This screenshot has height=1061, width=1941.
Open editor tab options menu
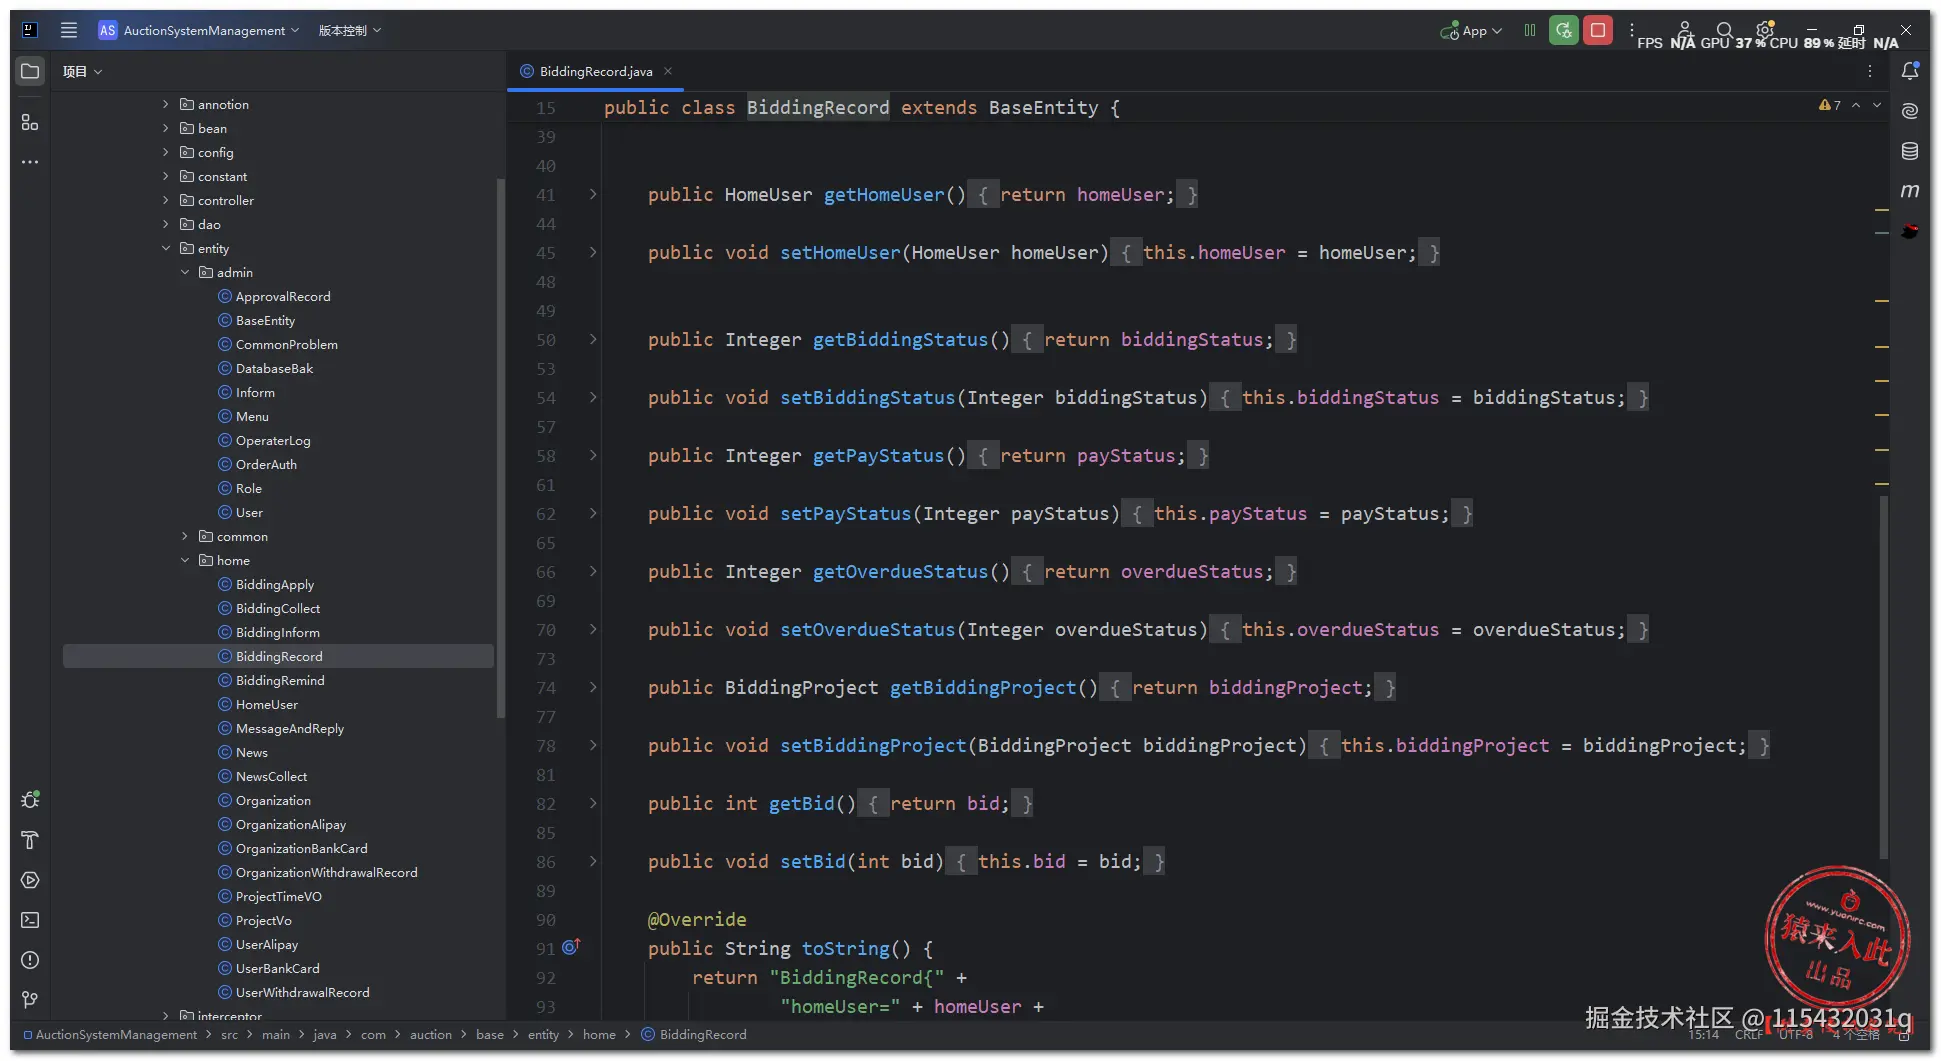[1870, 71]
